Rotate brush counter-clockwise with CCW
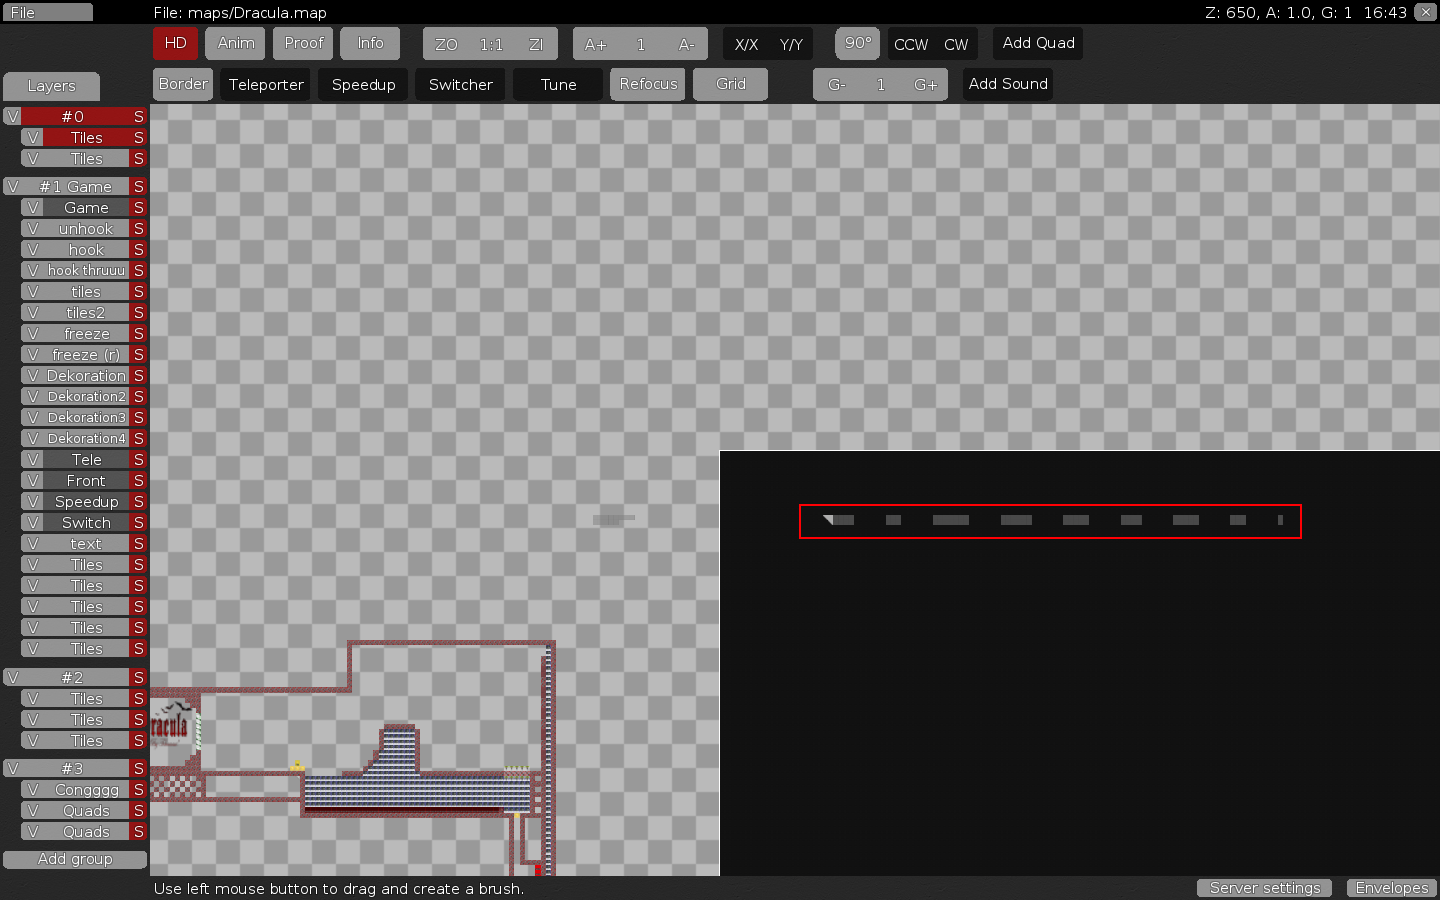This screenshot has height=900, width=1440. (x=910, y=44)
